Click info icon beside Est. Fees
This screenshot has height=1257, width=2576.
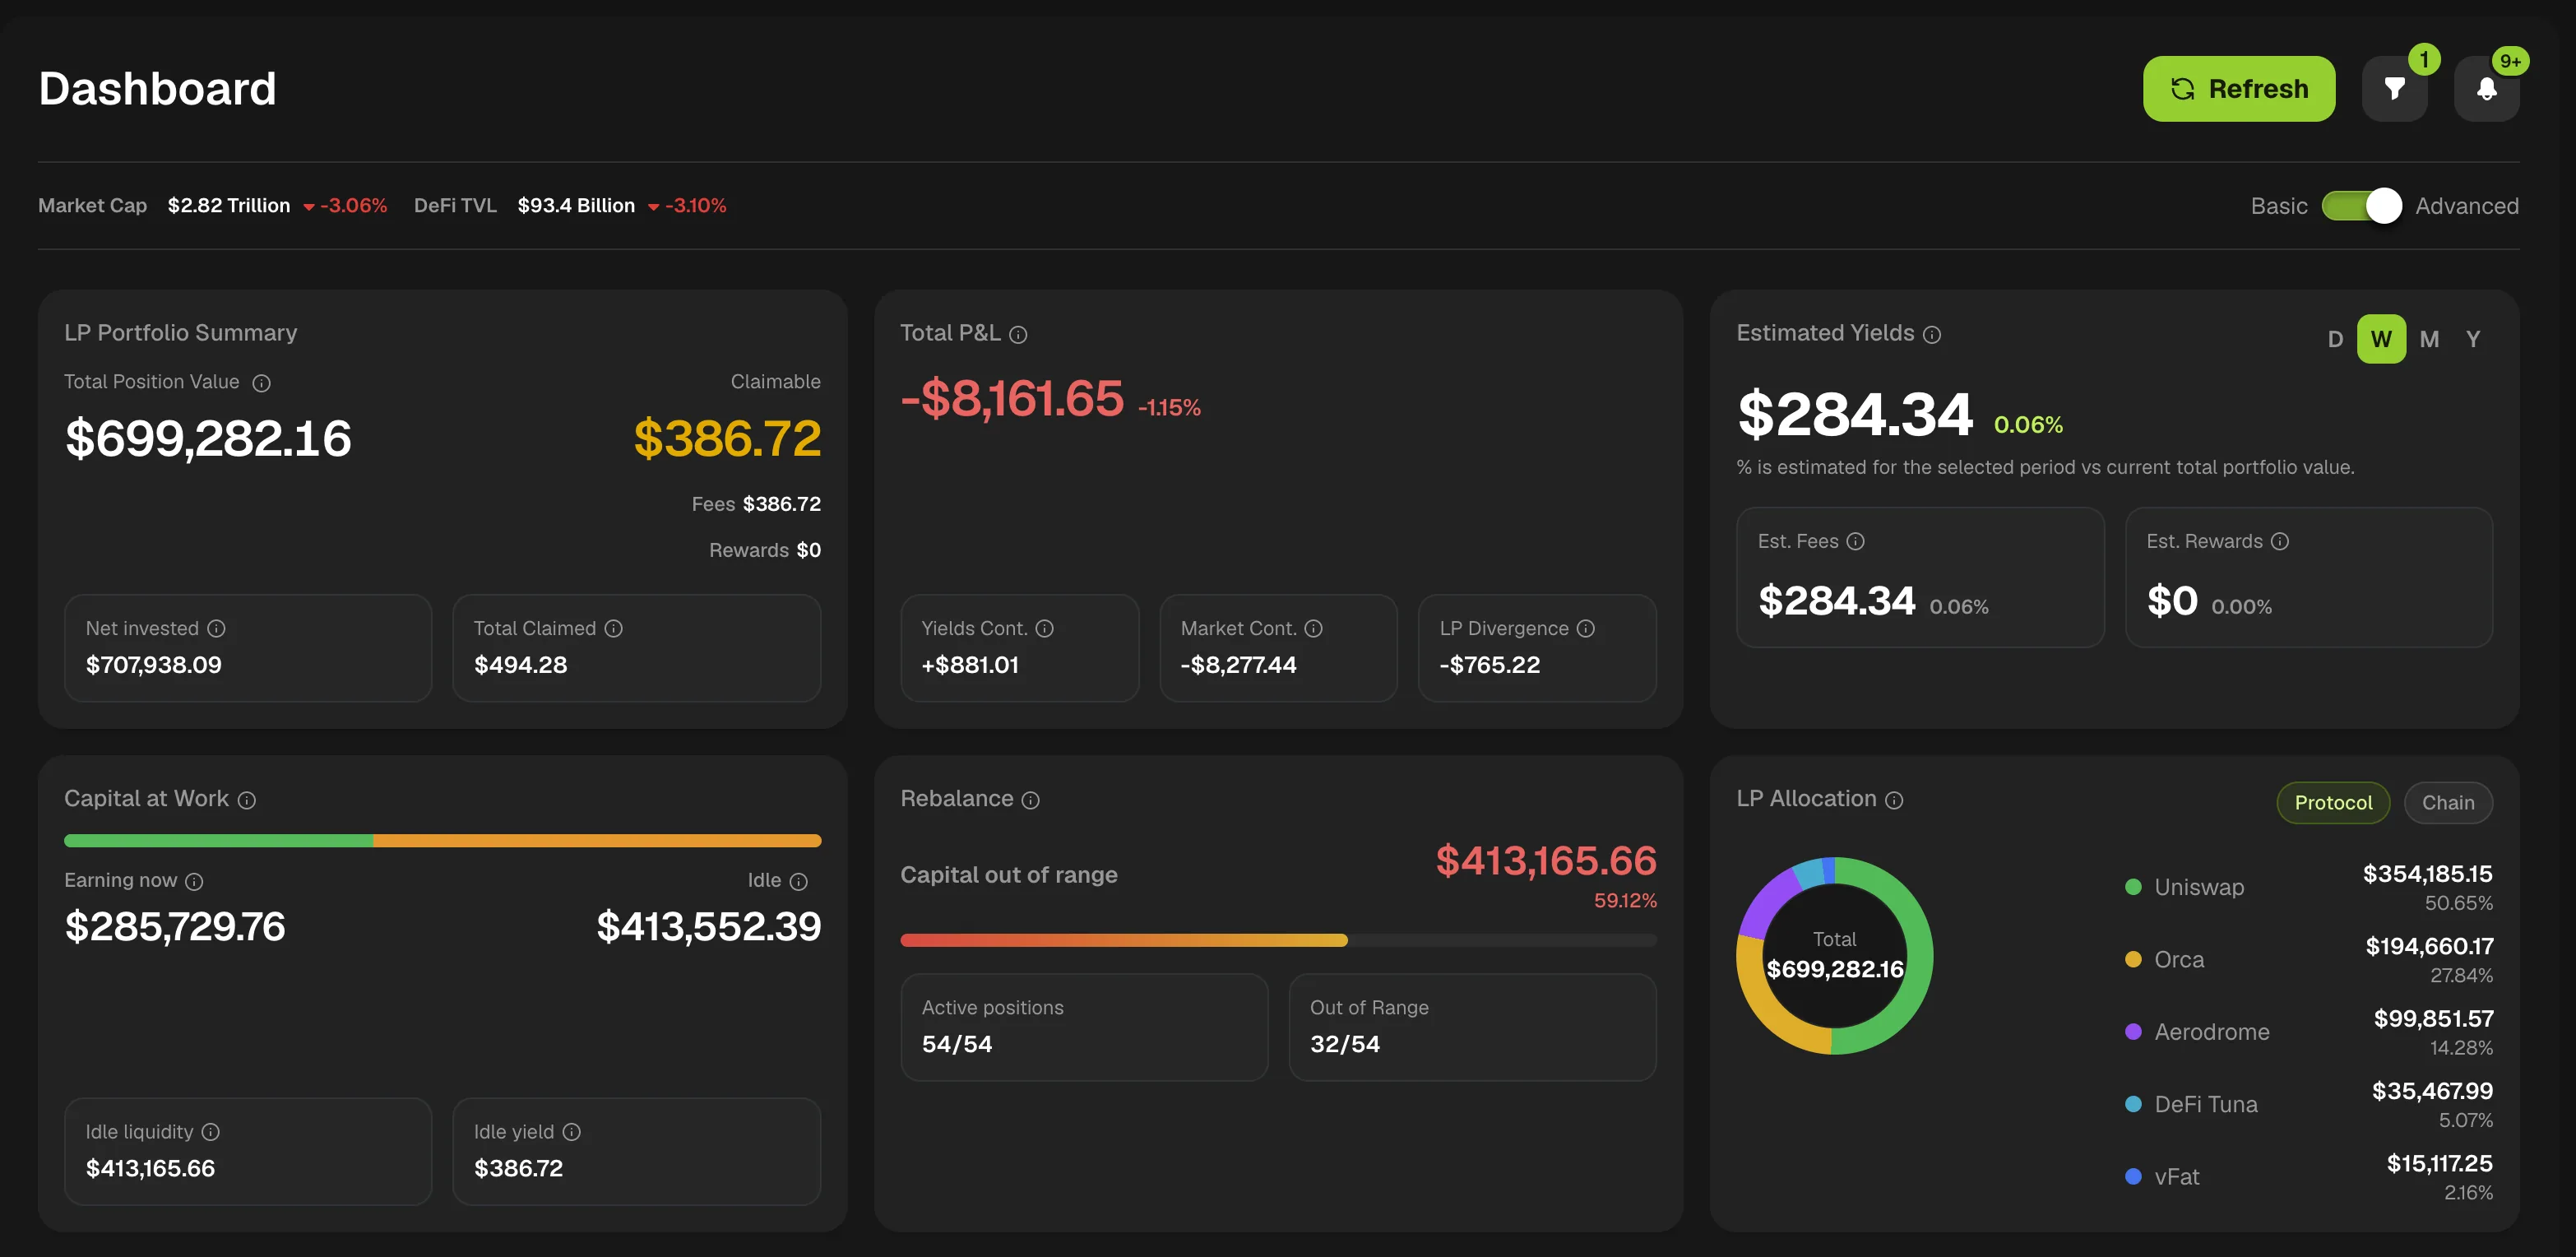[x=1856, y=541]
